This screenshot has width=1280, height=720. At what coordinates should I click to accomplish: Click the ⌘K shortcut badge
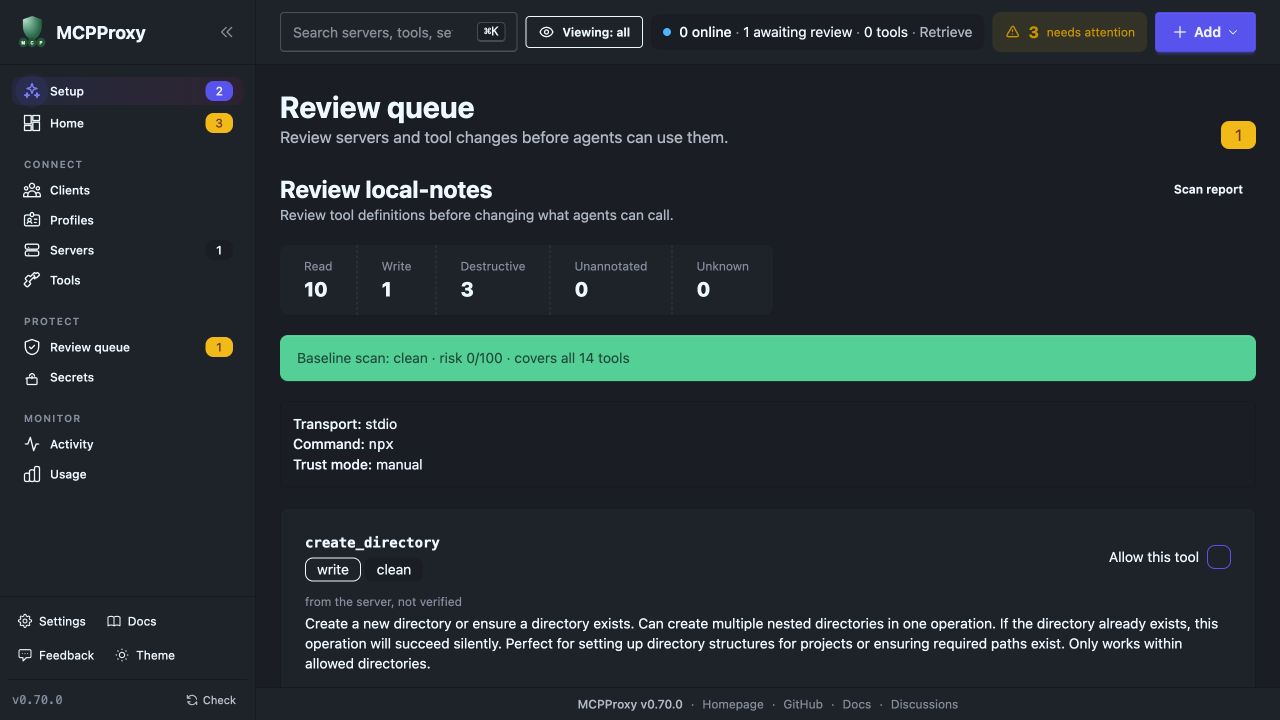tap(491, 32)
